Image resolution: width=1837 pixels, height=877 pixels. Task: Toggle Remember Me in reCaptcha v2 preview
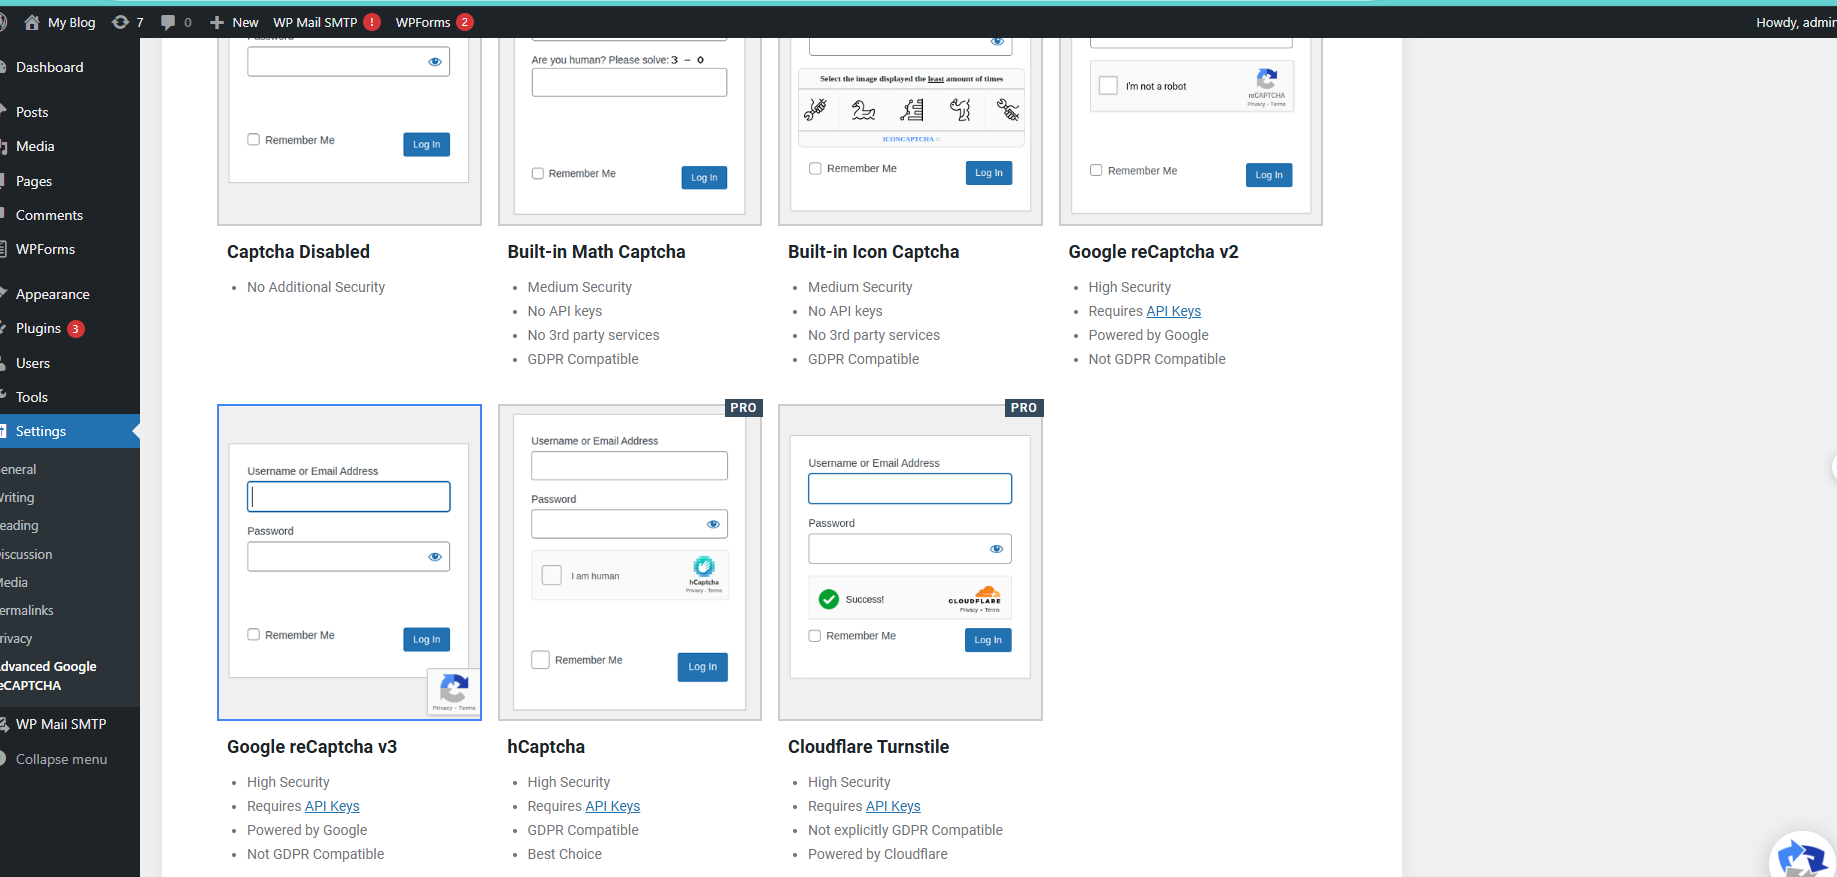(1096, 170)
